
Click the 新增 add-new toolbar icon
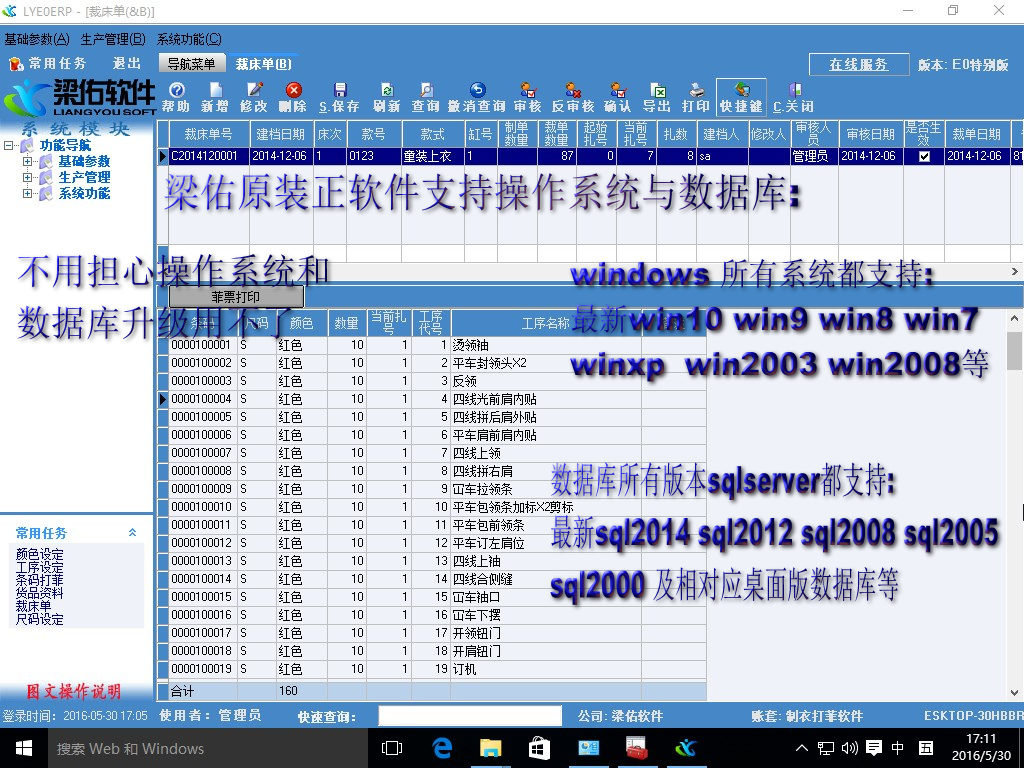point(215,97)
